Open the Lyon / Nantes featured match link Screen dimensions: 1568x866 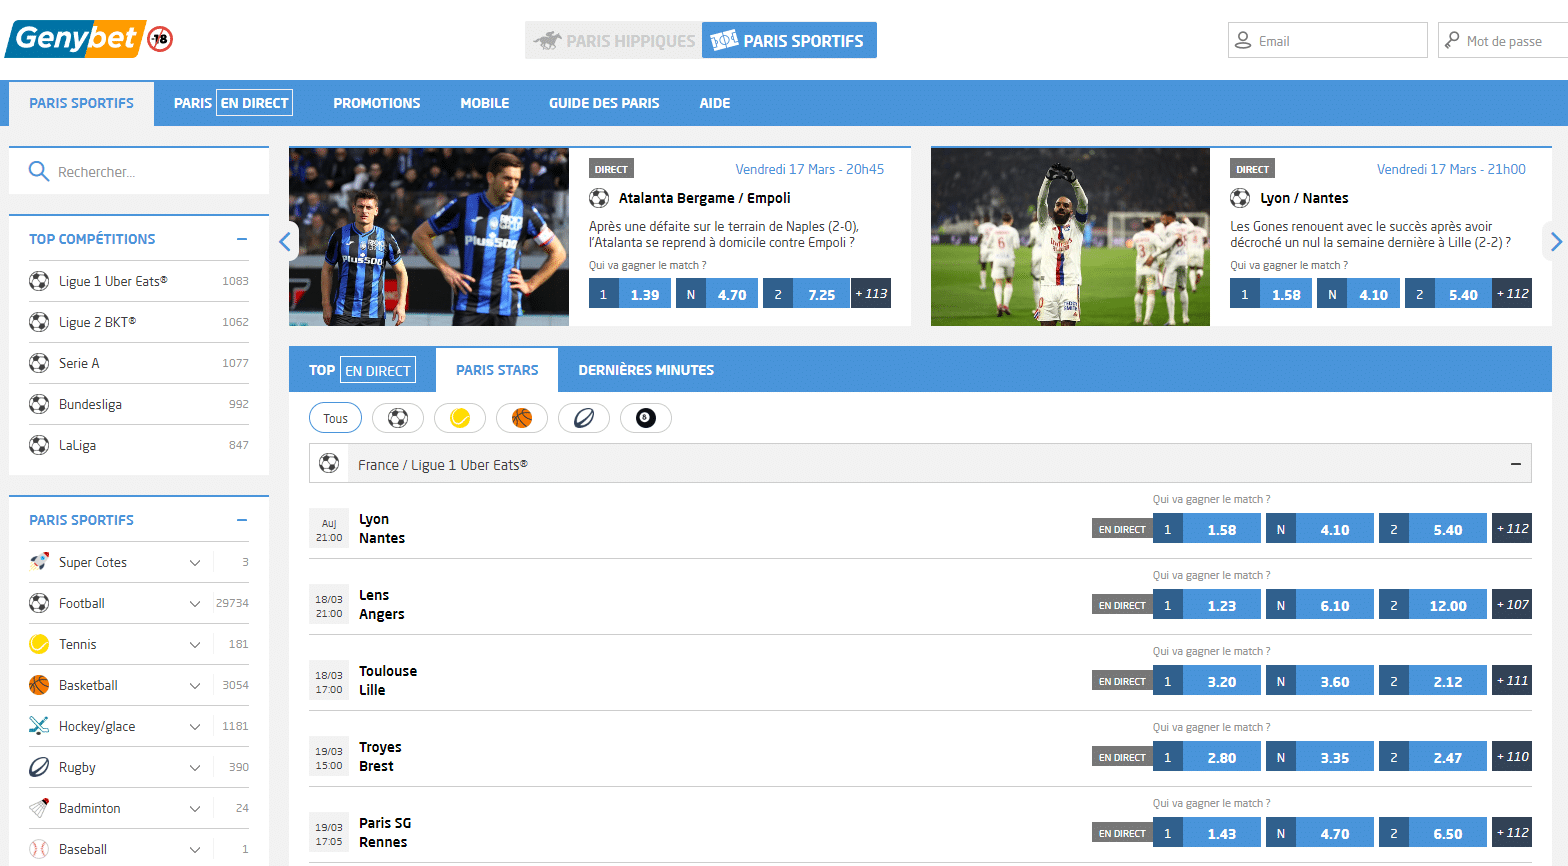pos(1304,198)
